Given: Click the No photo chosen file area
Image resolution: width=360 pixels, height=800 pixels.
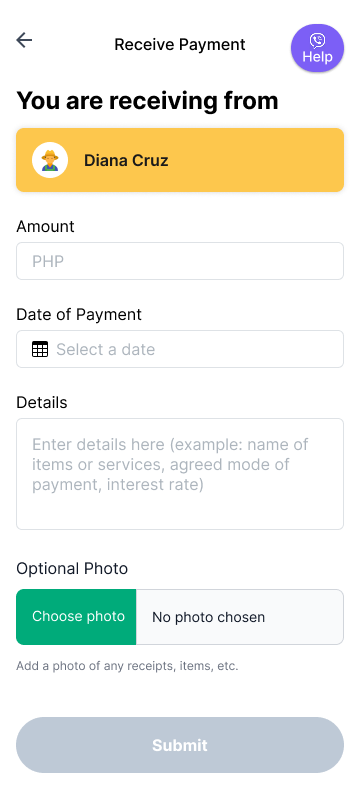Looking at the screenshot, I should [x=240, y=617].
